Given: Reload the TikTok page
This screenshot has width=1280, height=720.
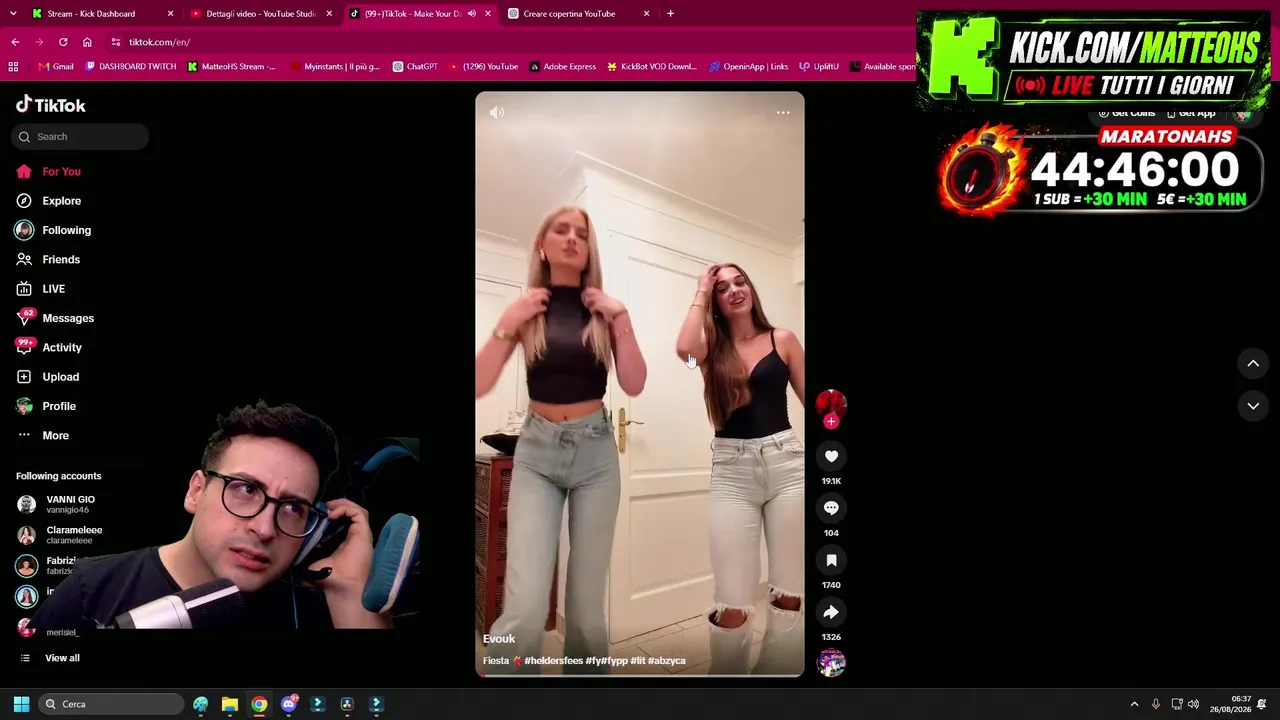Looking at the screenshot, I should pyautogui.click(x=63, y=42).
